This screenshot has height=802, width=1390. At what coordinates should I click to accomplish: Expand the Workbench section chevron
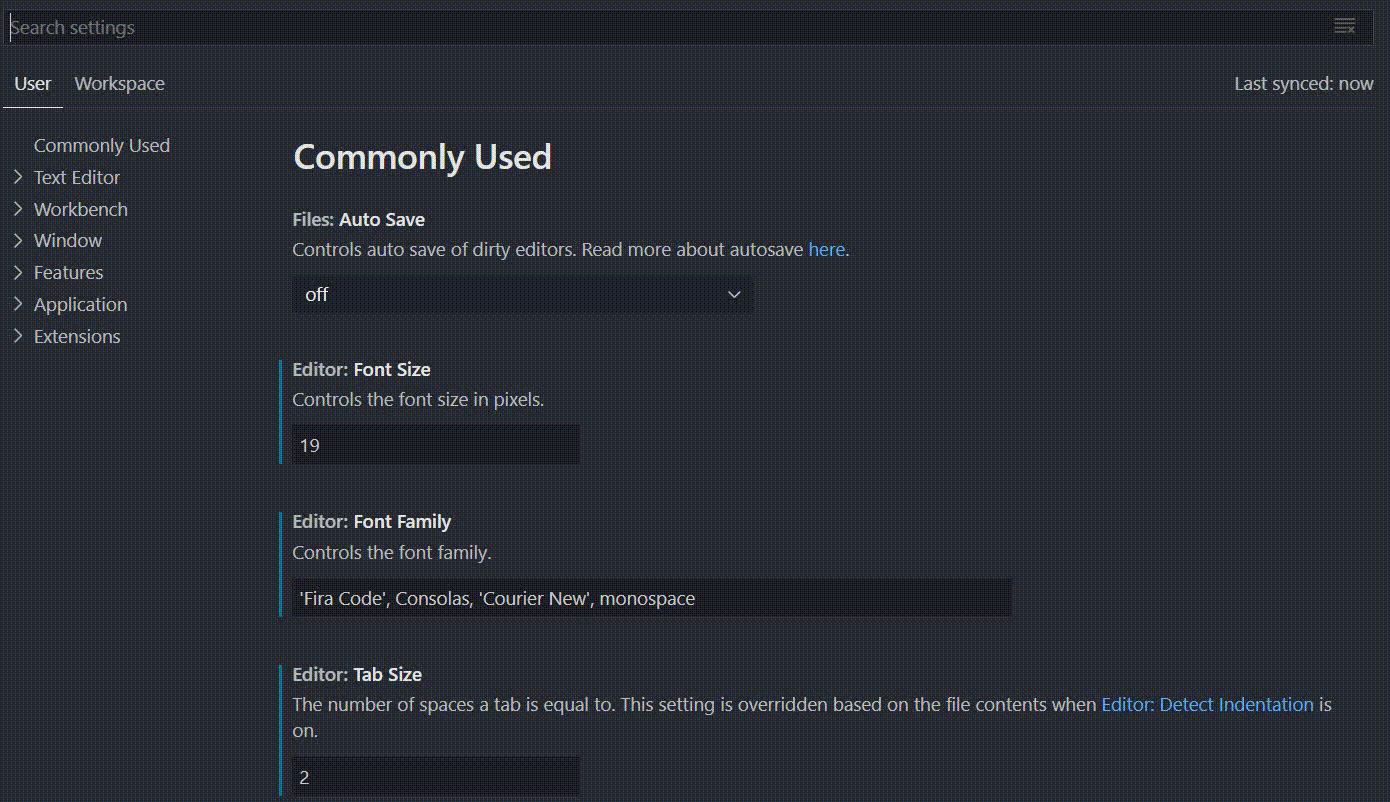pyautogui.click(x=18, y=209)
